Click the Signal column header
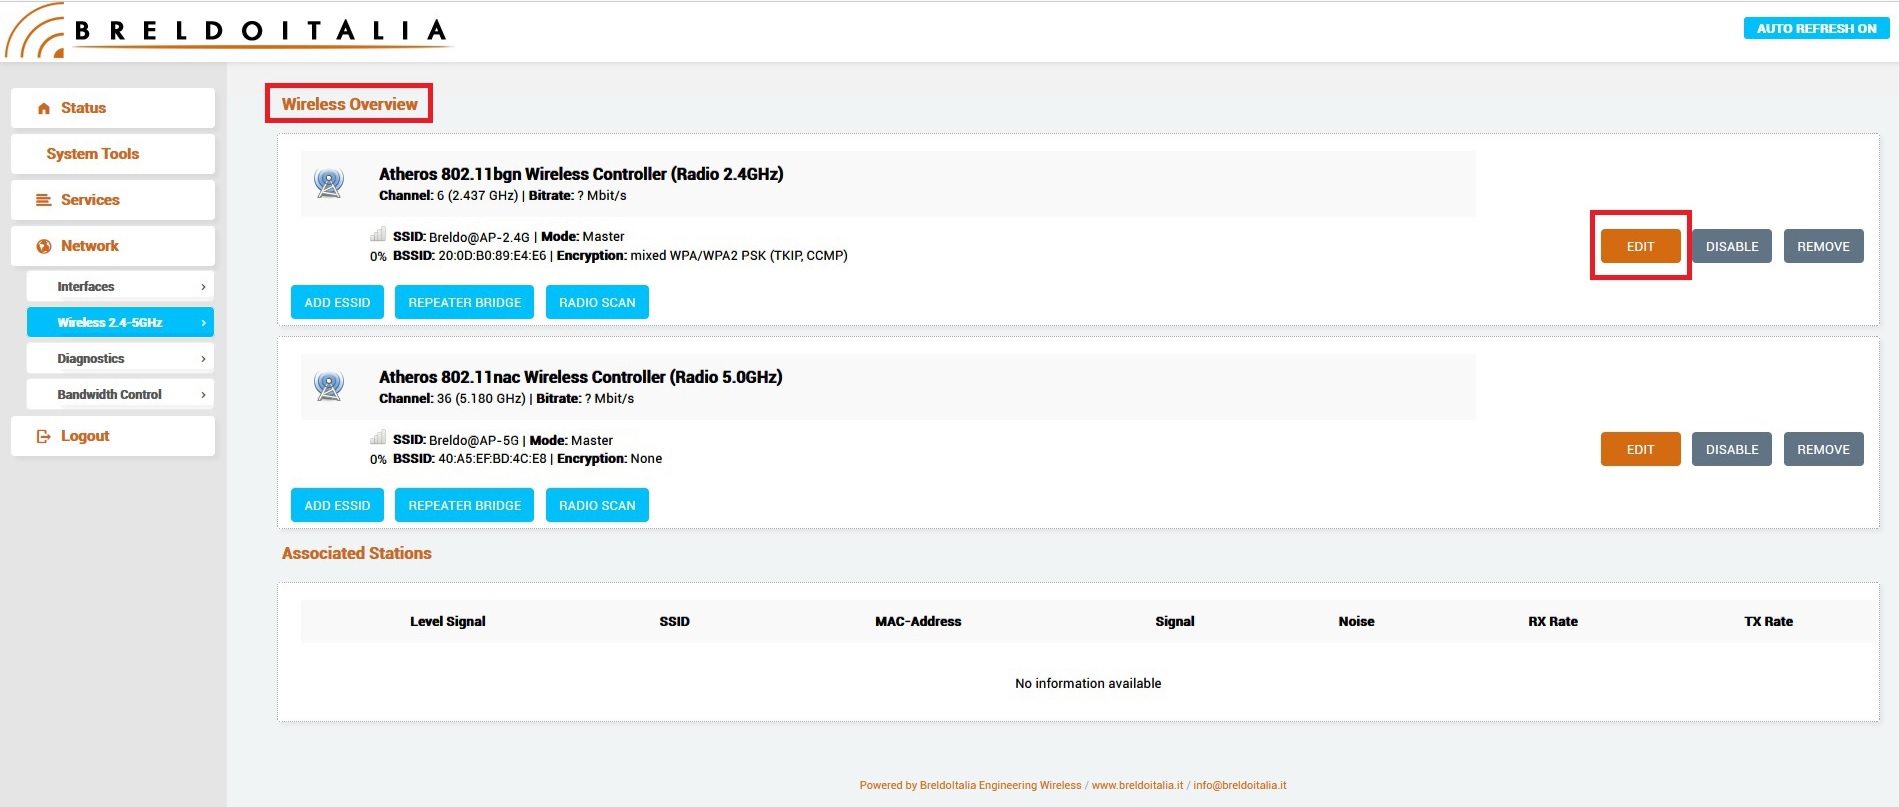Screen dimensions: 1899x807 pyautogui.click(x=1174, y=621)
